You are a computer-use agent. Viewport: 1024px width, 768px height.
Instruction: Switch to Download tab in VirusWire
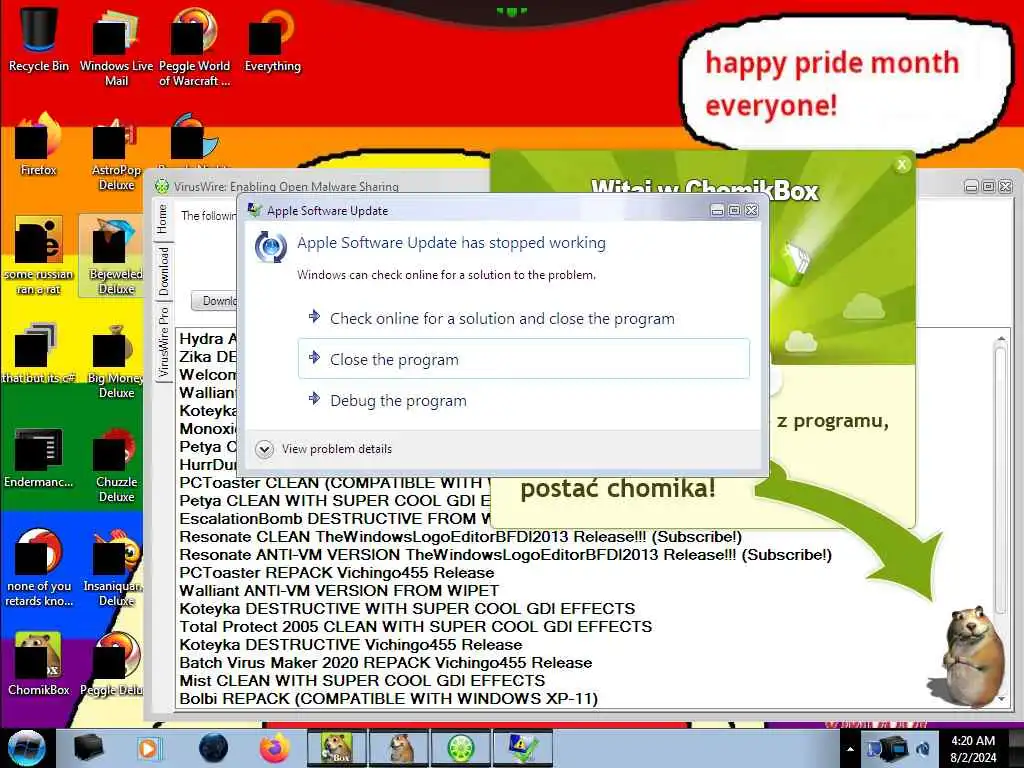click(163, 271)
